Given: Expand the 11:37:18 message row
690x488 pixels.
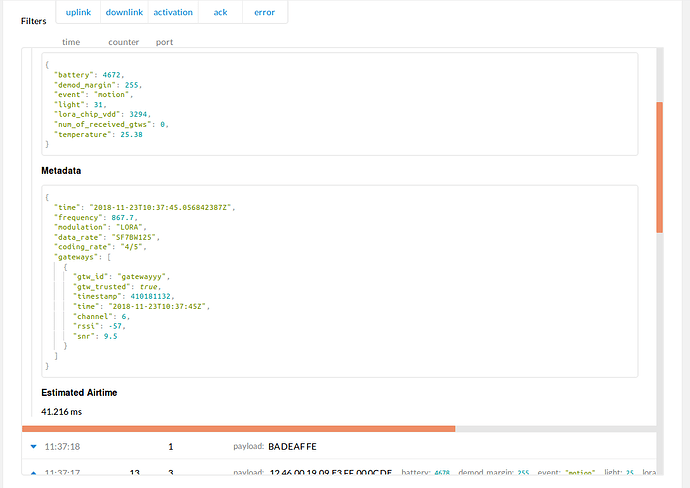Looking at the screenshot, I should tap(33, 447).
